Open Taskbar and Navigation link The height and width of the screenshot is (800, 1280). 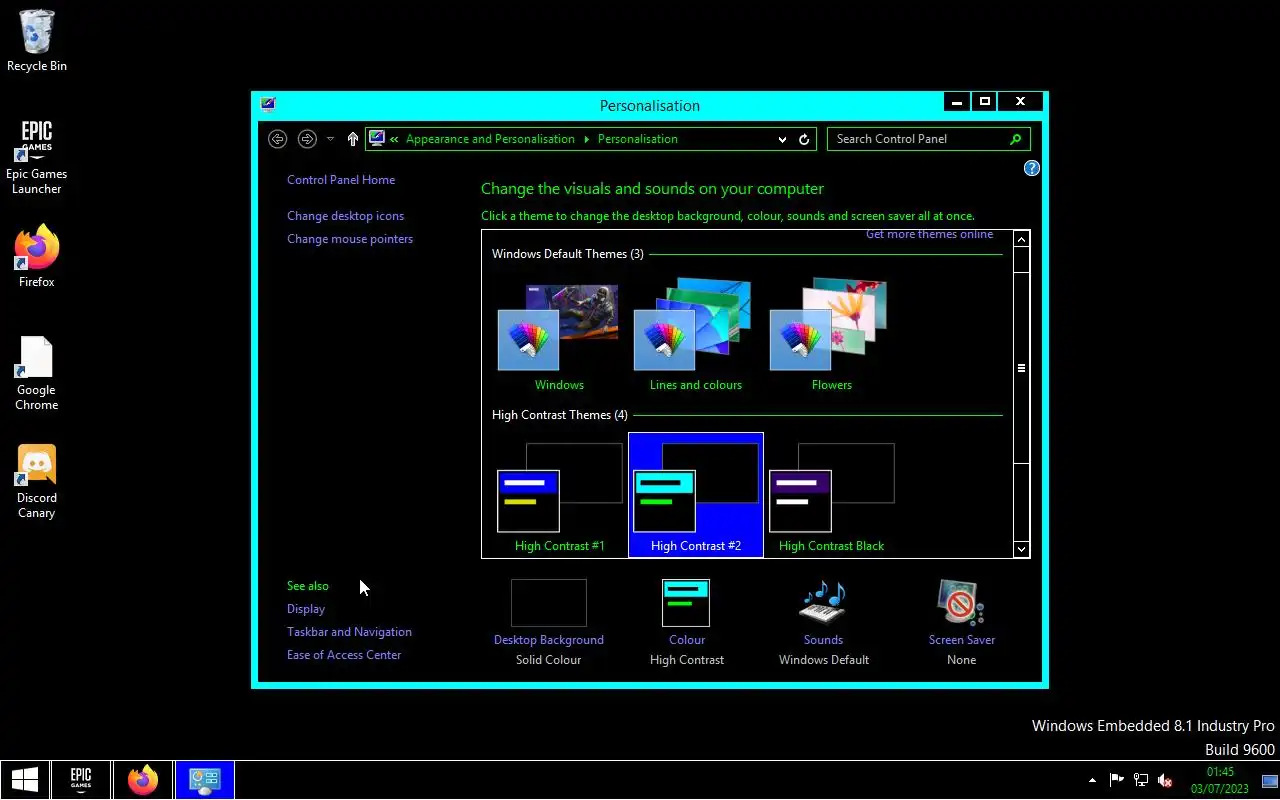pos(349,632)
